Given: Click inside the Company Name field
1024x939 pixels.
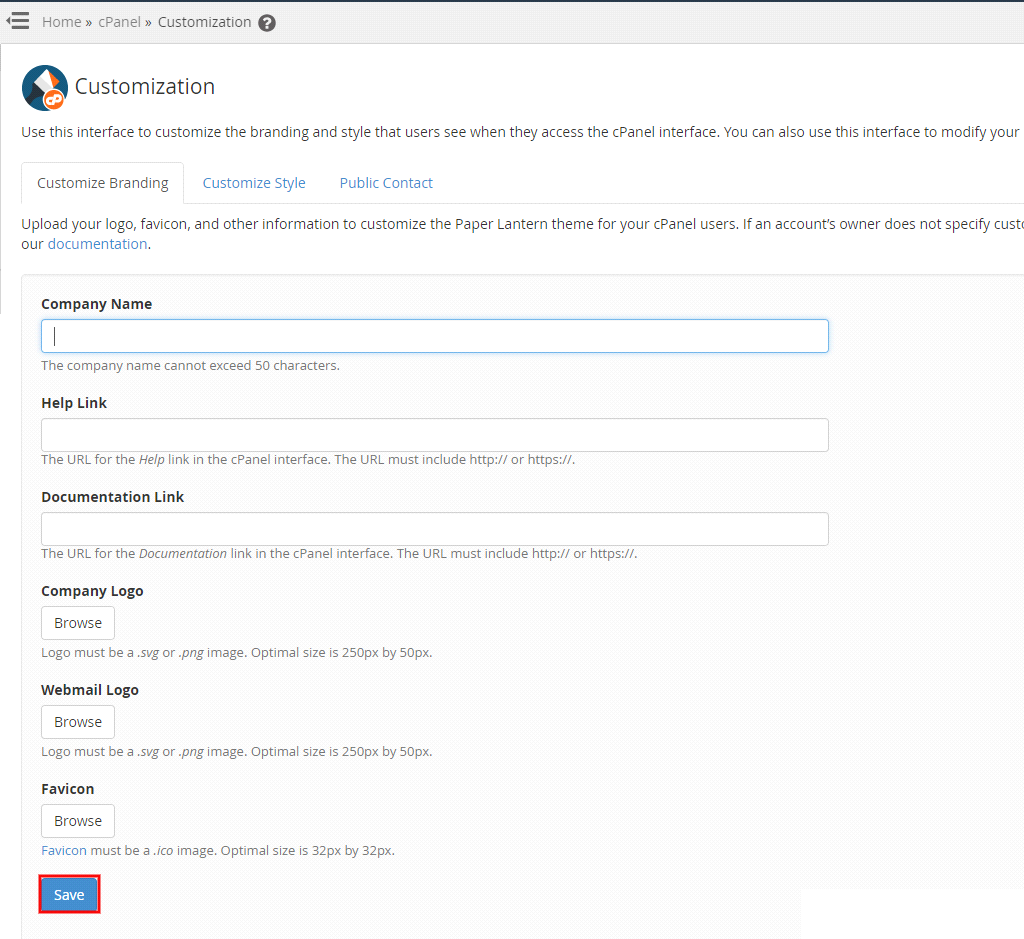Looking at the screenshot, I should point(434,335).
